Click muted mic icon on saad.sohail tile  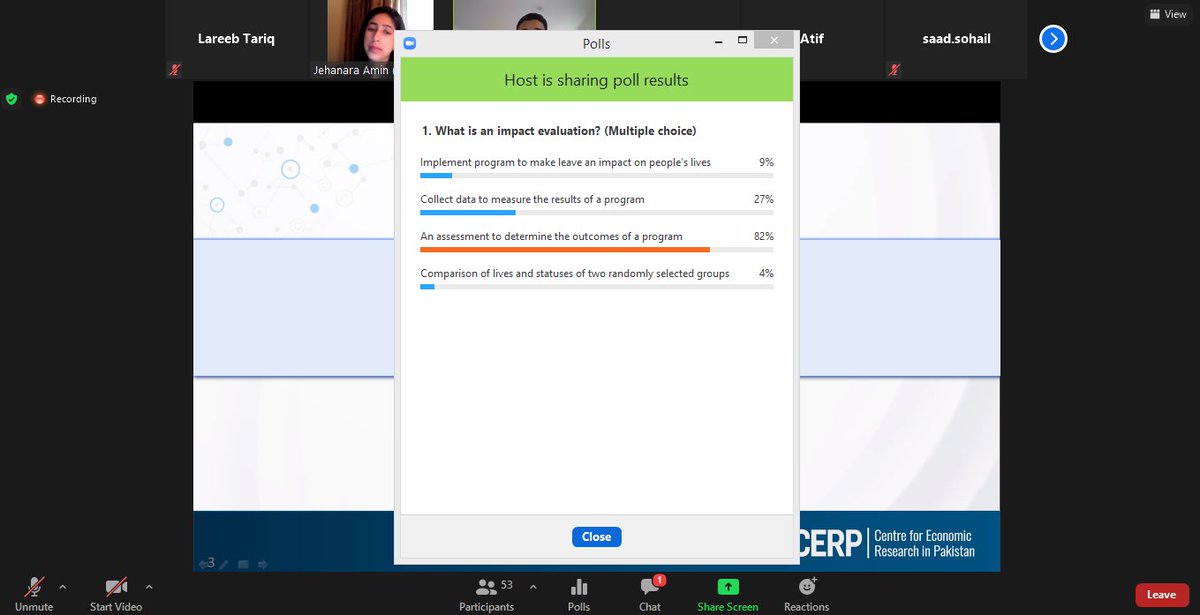tap(894, 70)
